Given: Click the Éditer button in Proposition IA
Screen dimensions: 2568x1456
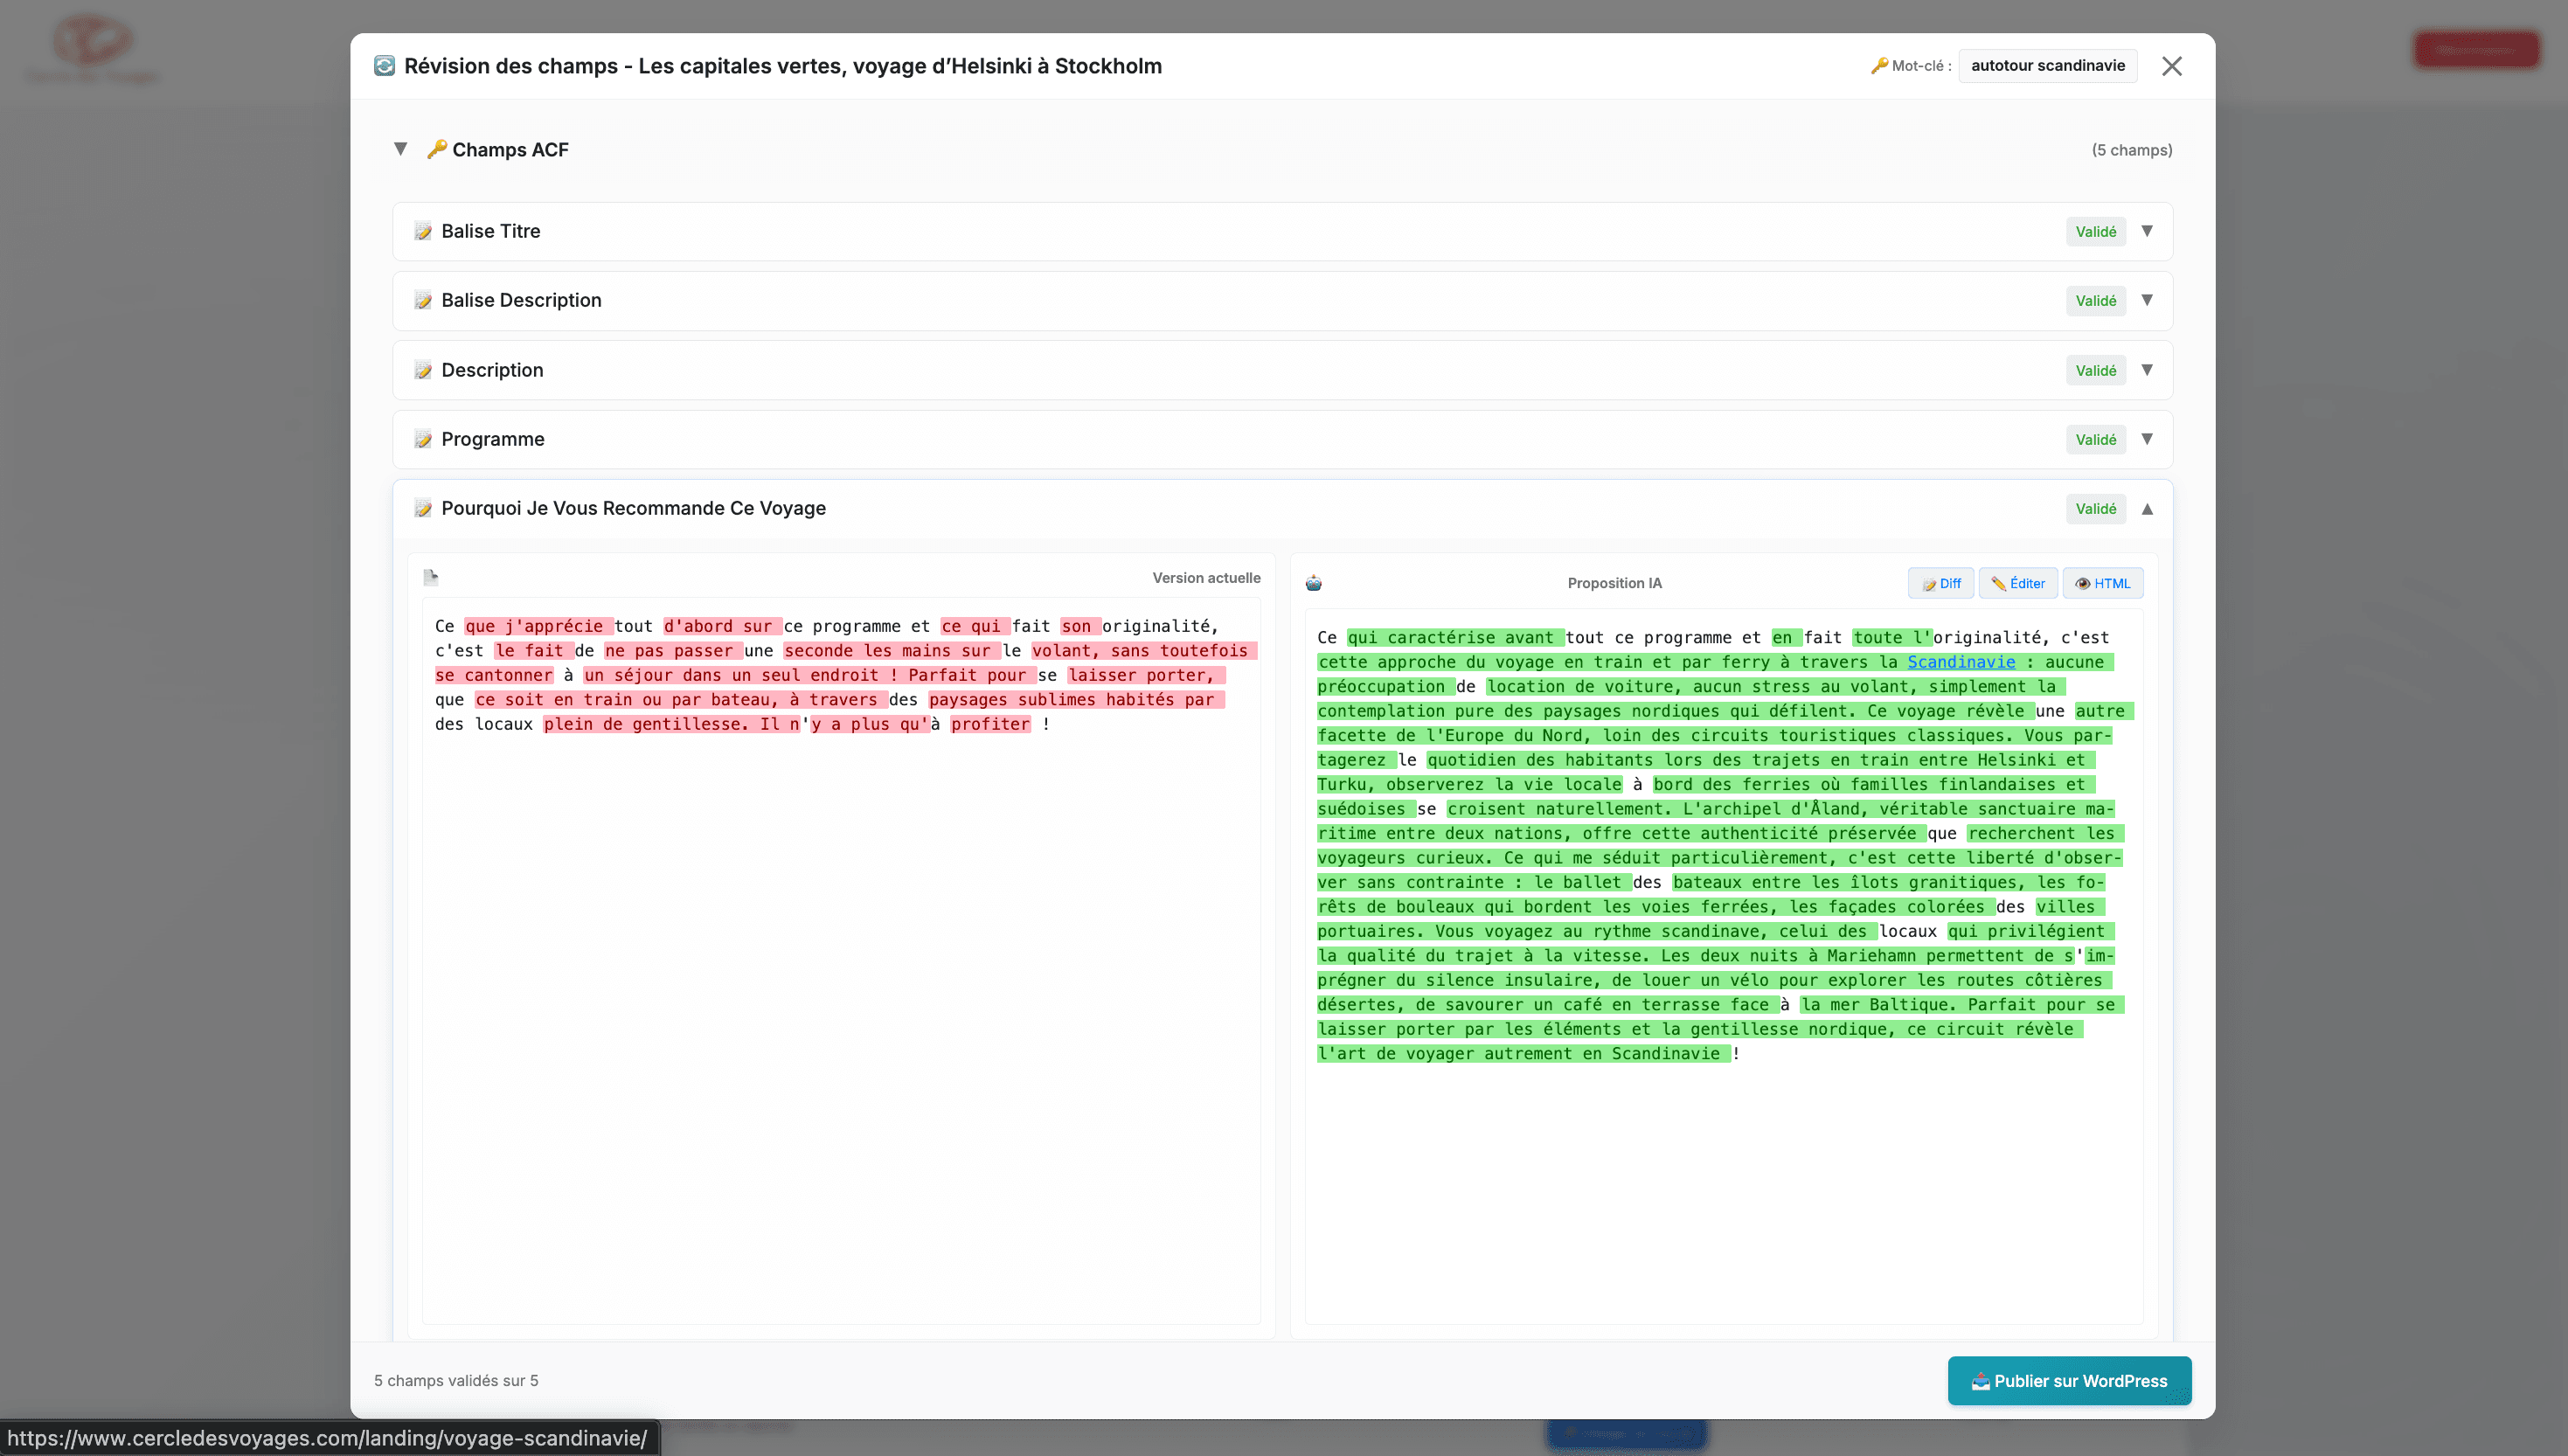Looking at the screenshot, I should point(2017,583).
